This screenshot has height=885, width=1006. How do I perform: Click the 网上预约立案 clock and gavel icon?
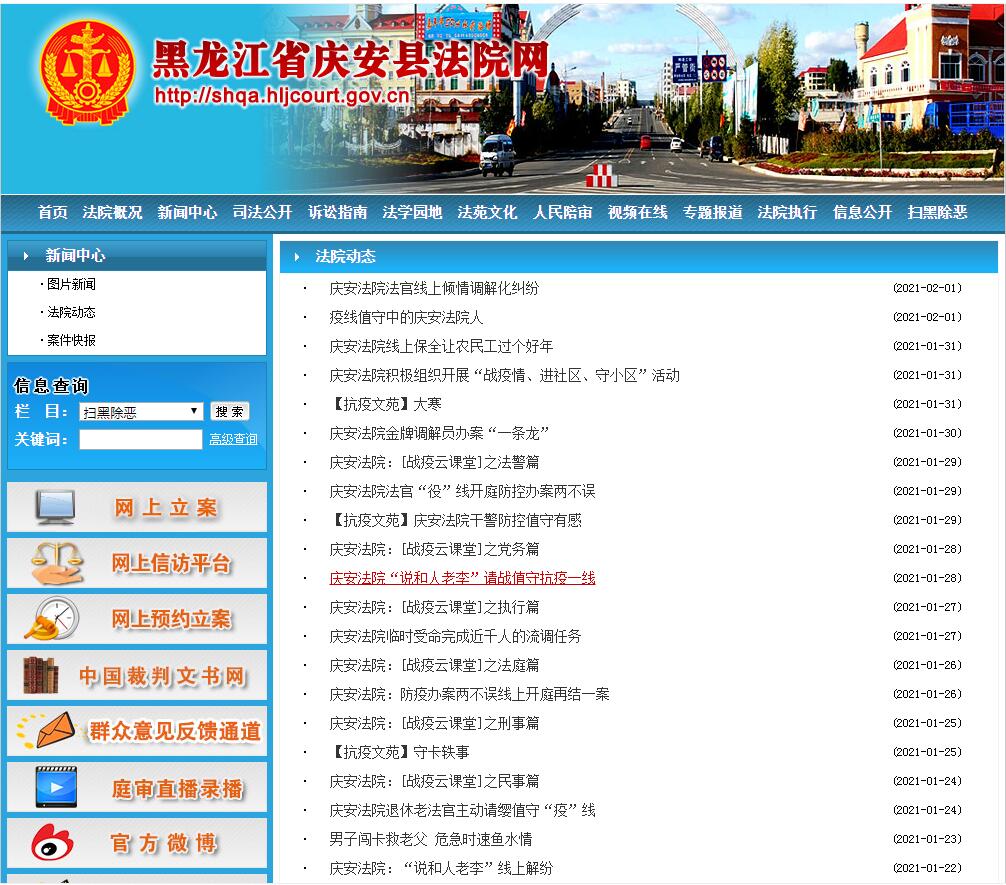pos(52,619)
